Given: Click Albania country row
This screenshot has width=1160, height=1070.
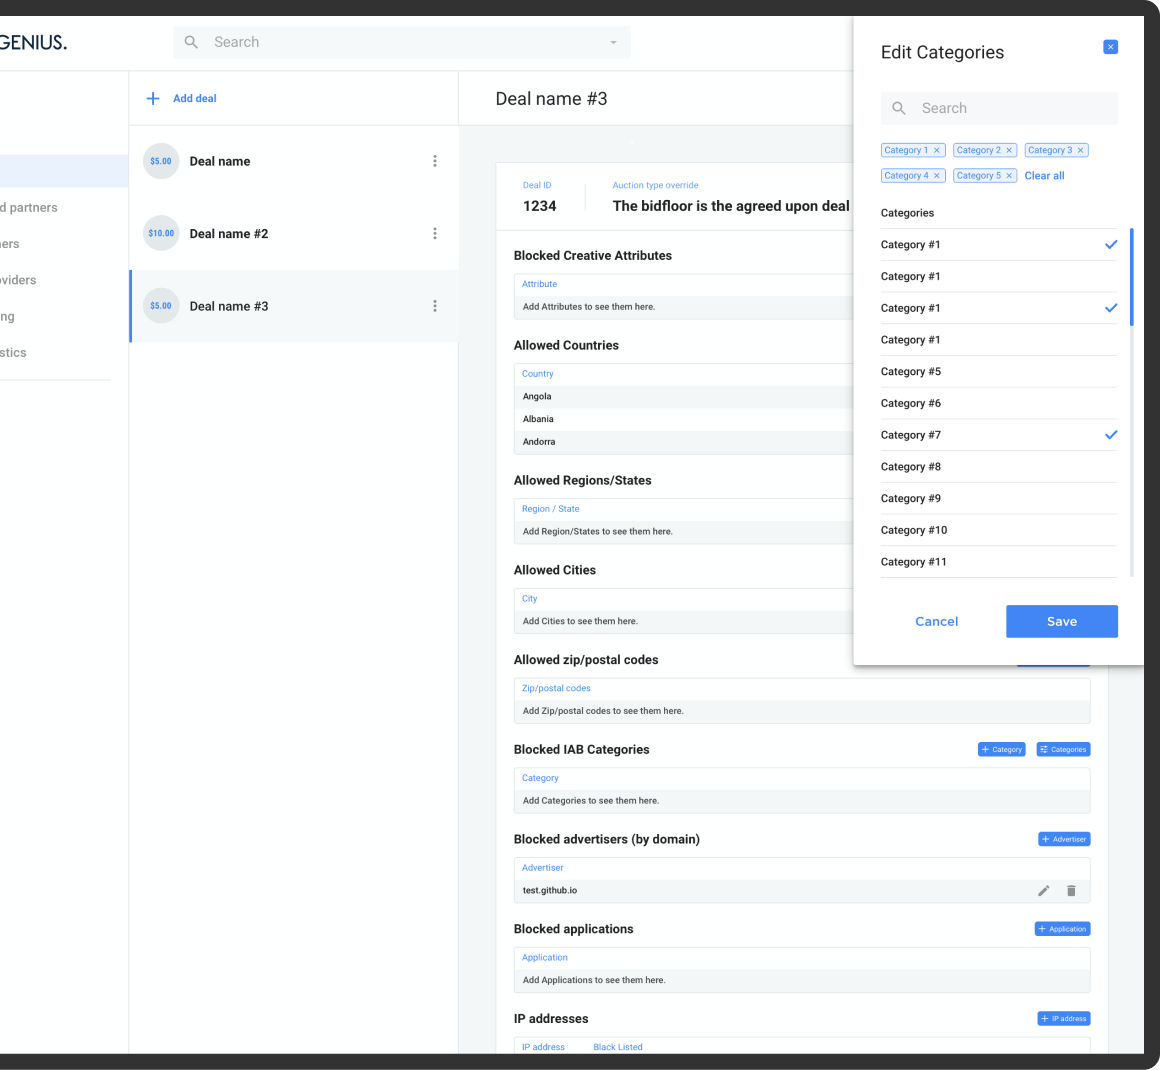Looking at the screenshot, I should coord(684,419).
